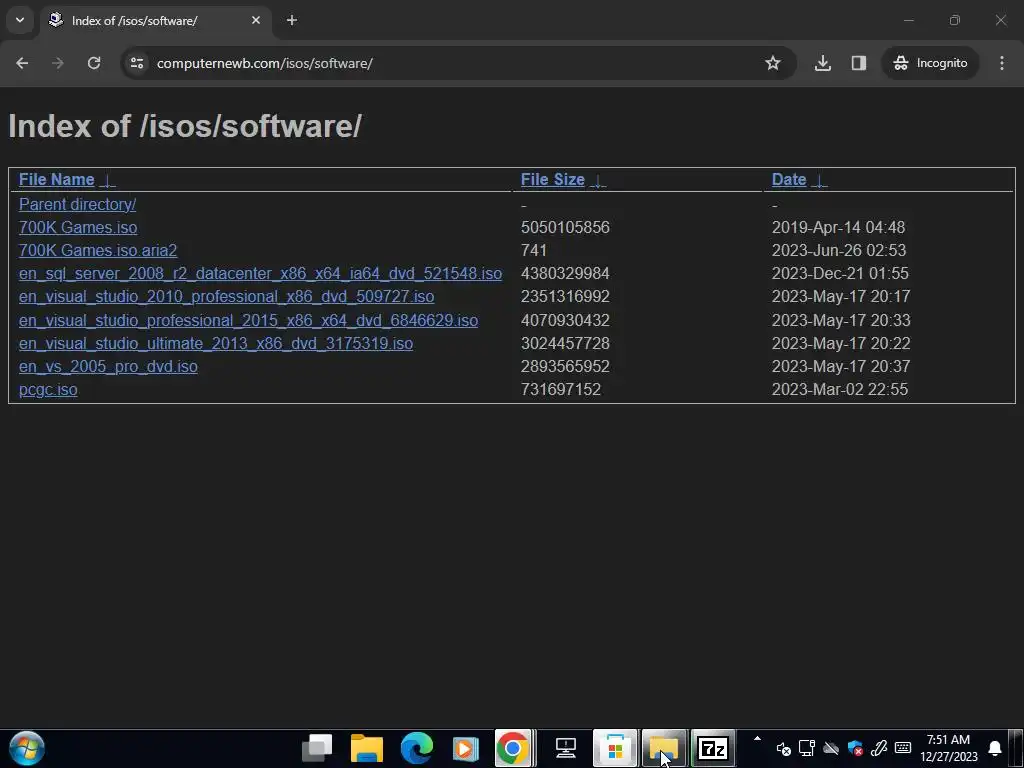Open 700K Games.iso.aria2 link
This screenshot has width=1024, height=768.
click(98, 250)
